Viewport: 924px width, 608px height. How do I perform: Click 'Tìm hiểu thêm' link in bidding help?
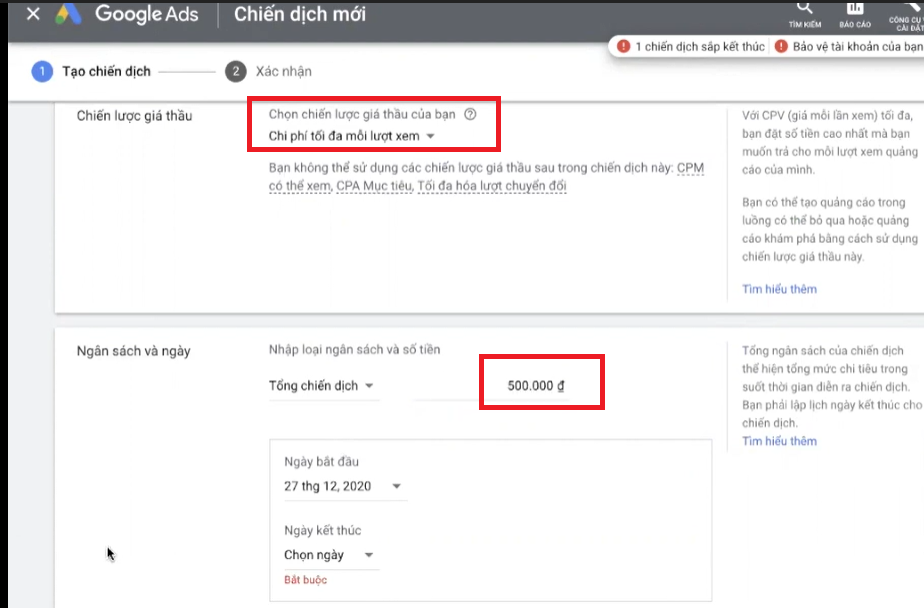click(x=779, y=289)
